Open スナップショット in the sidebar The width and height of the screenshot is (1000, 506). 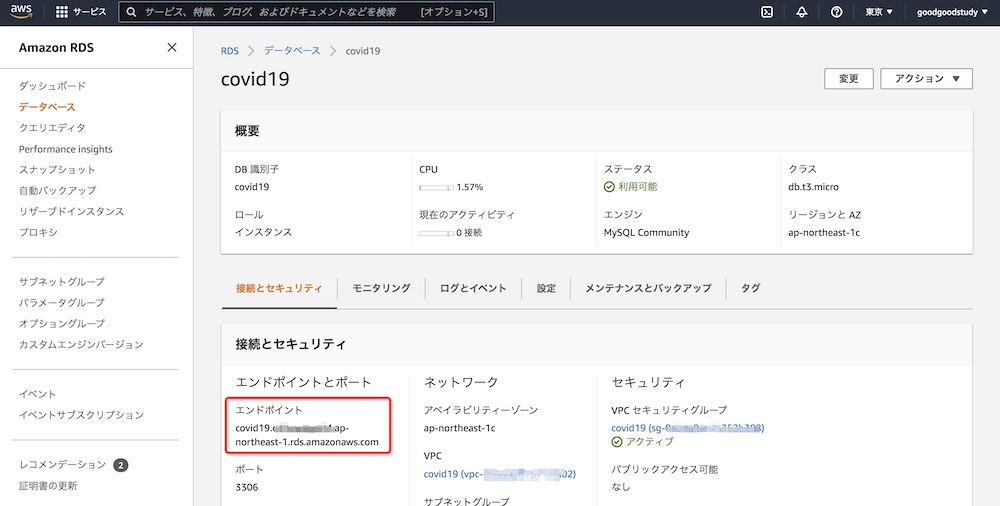[57, 170]
